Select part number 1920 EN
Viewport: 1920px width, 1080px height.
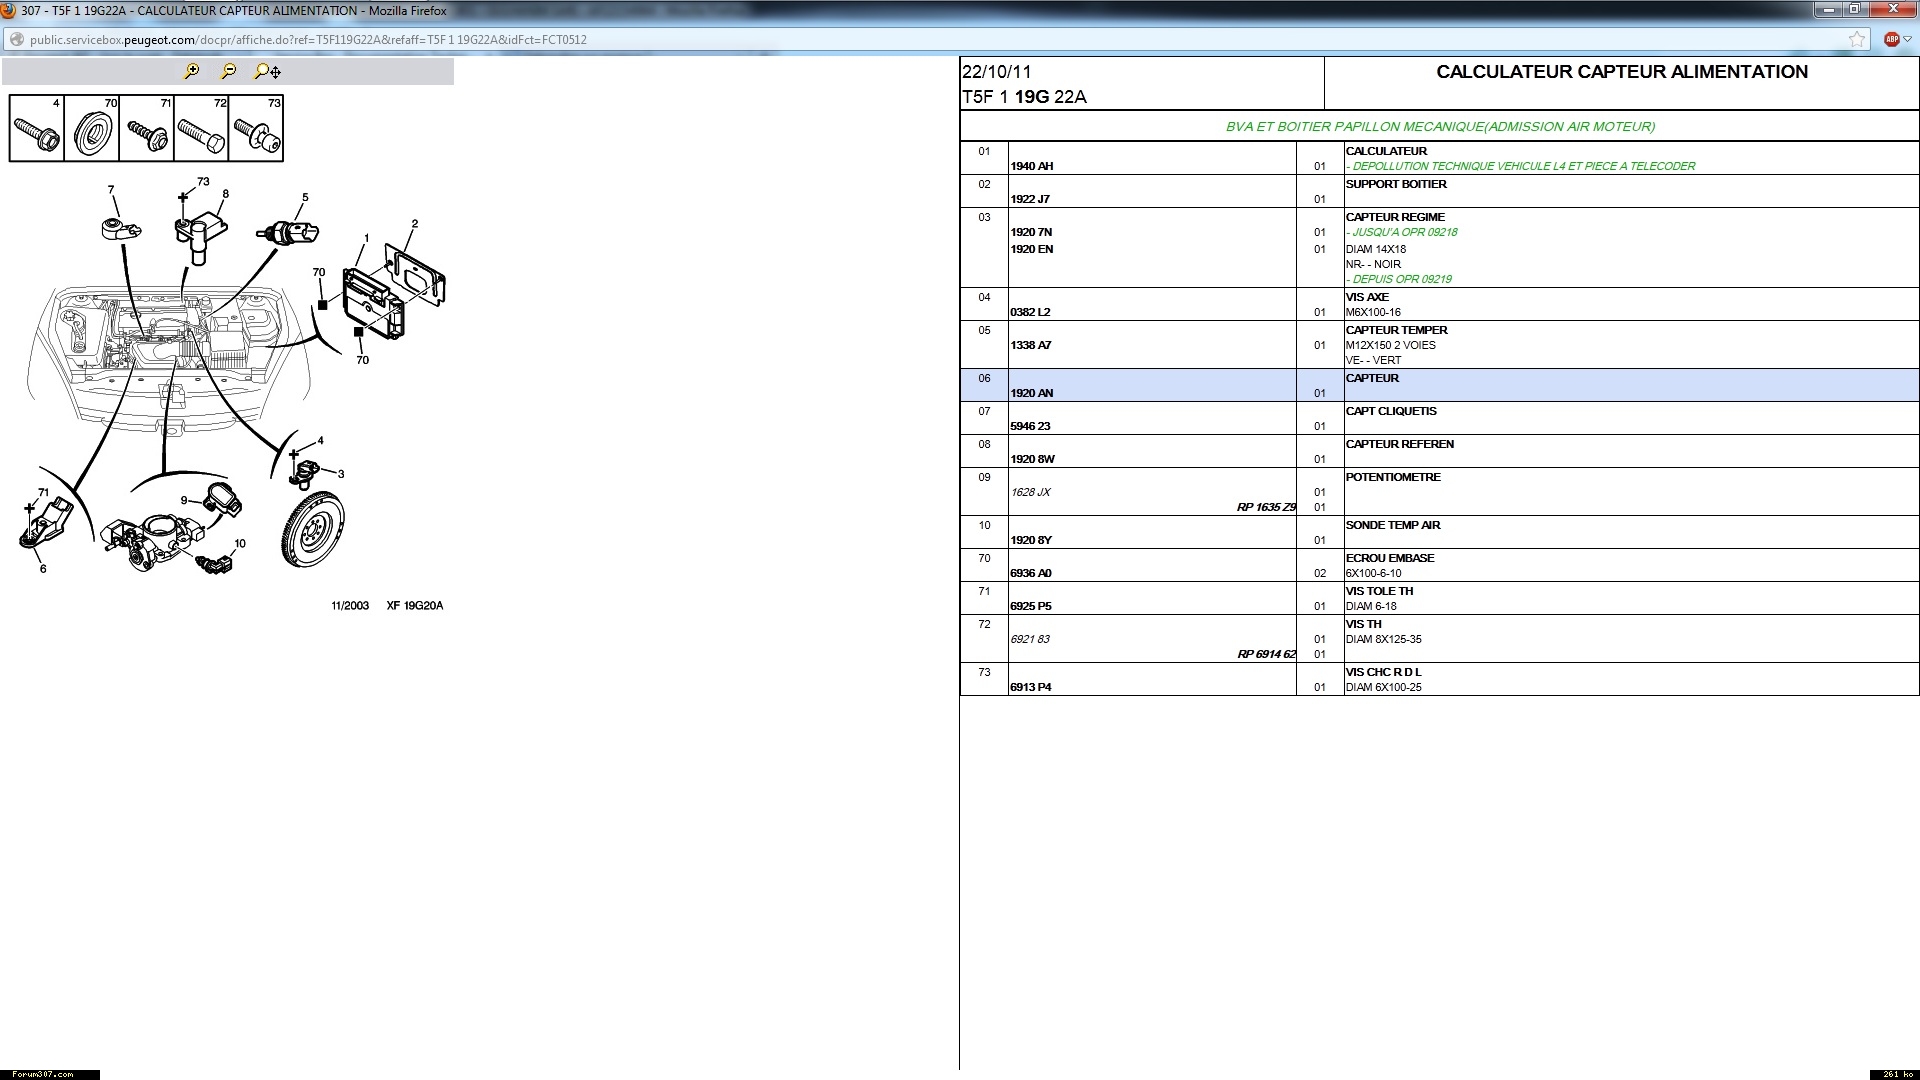[1031, 249]
